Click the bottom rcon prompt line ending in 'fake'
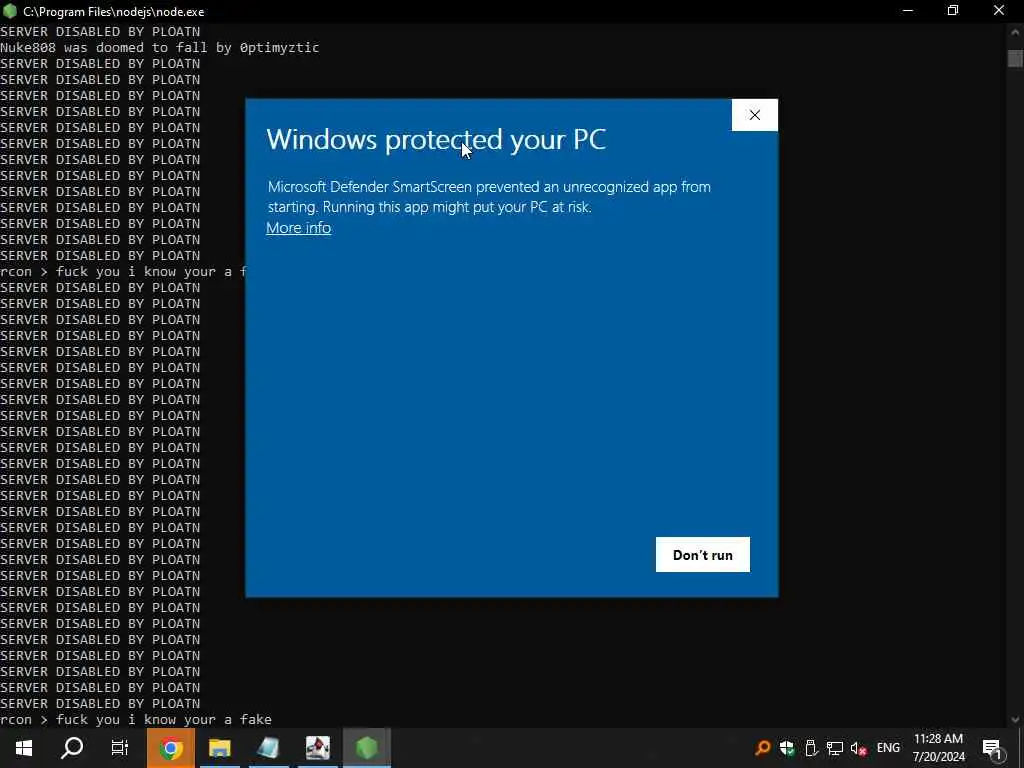1024x768 pixels. tap(136, 720)
